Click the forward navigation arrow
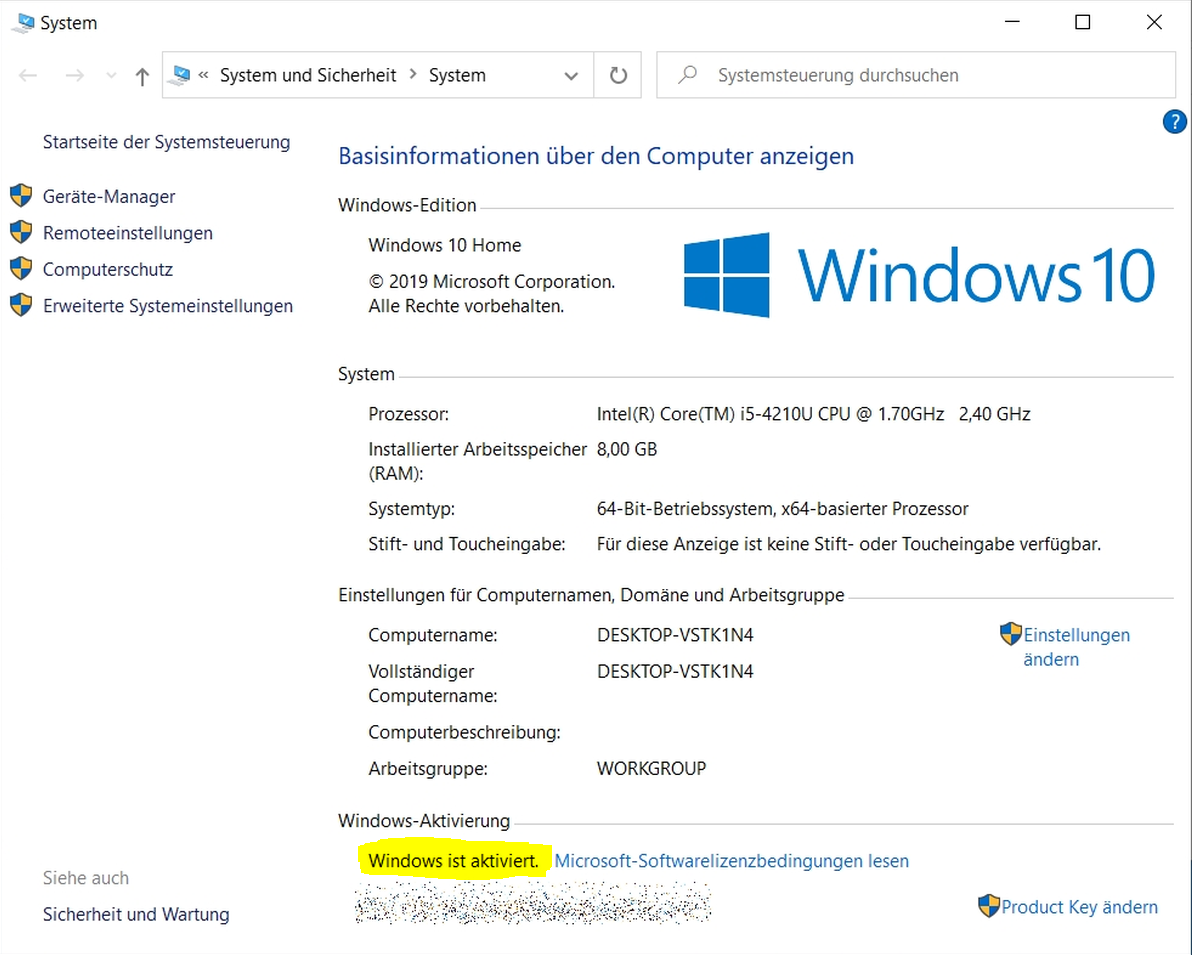 [x=74, y=75]
